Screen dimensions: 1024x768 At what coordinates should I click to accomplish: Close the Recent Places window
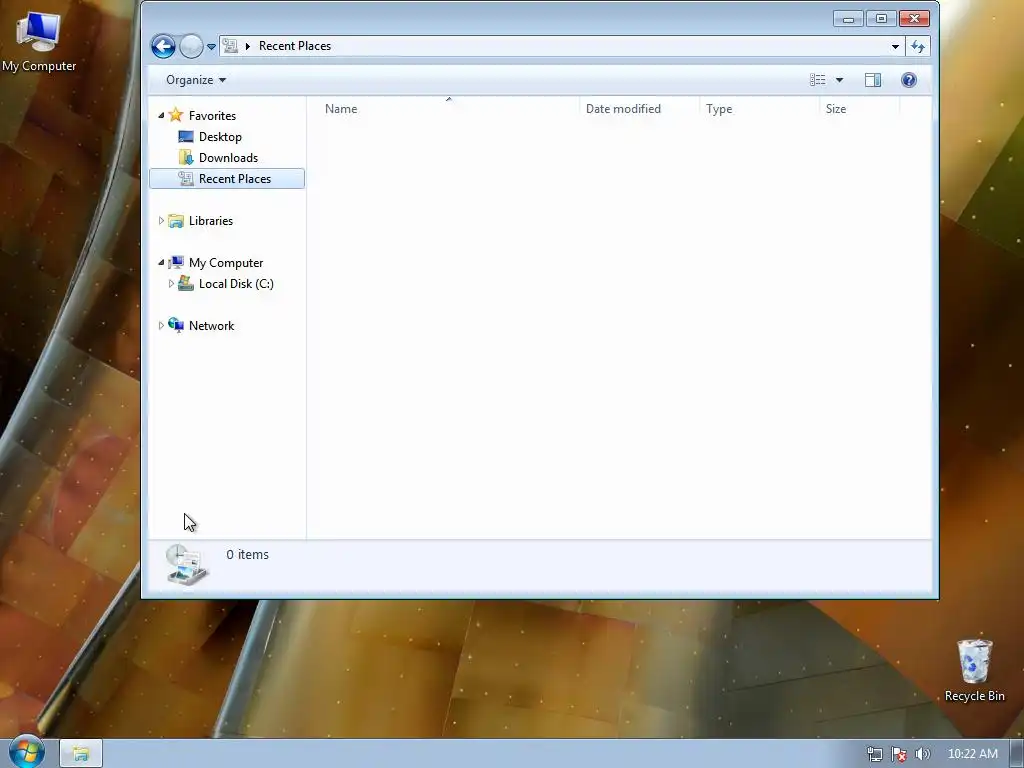coord(914,19)
